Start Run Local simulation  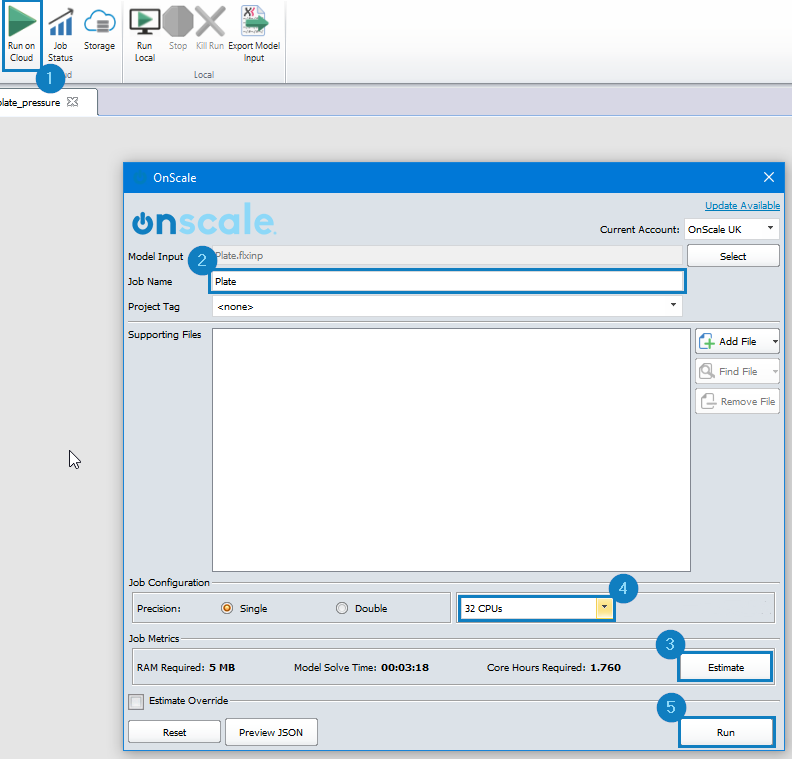tap(144, 34)
